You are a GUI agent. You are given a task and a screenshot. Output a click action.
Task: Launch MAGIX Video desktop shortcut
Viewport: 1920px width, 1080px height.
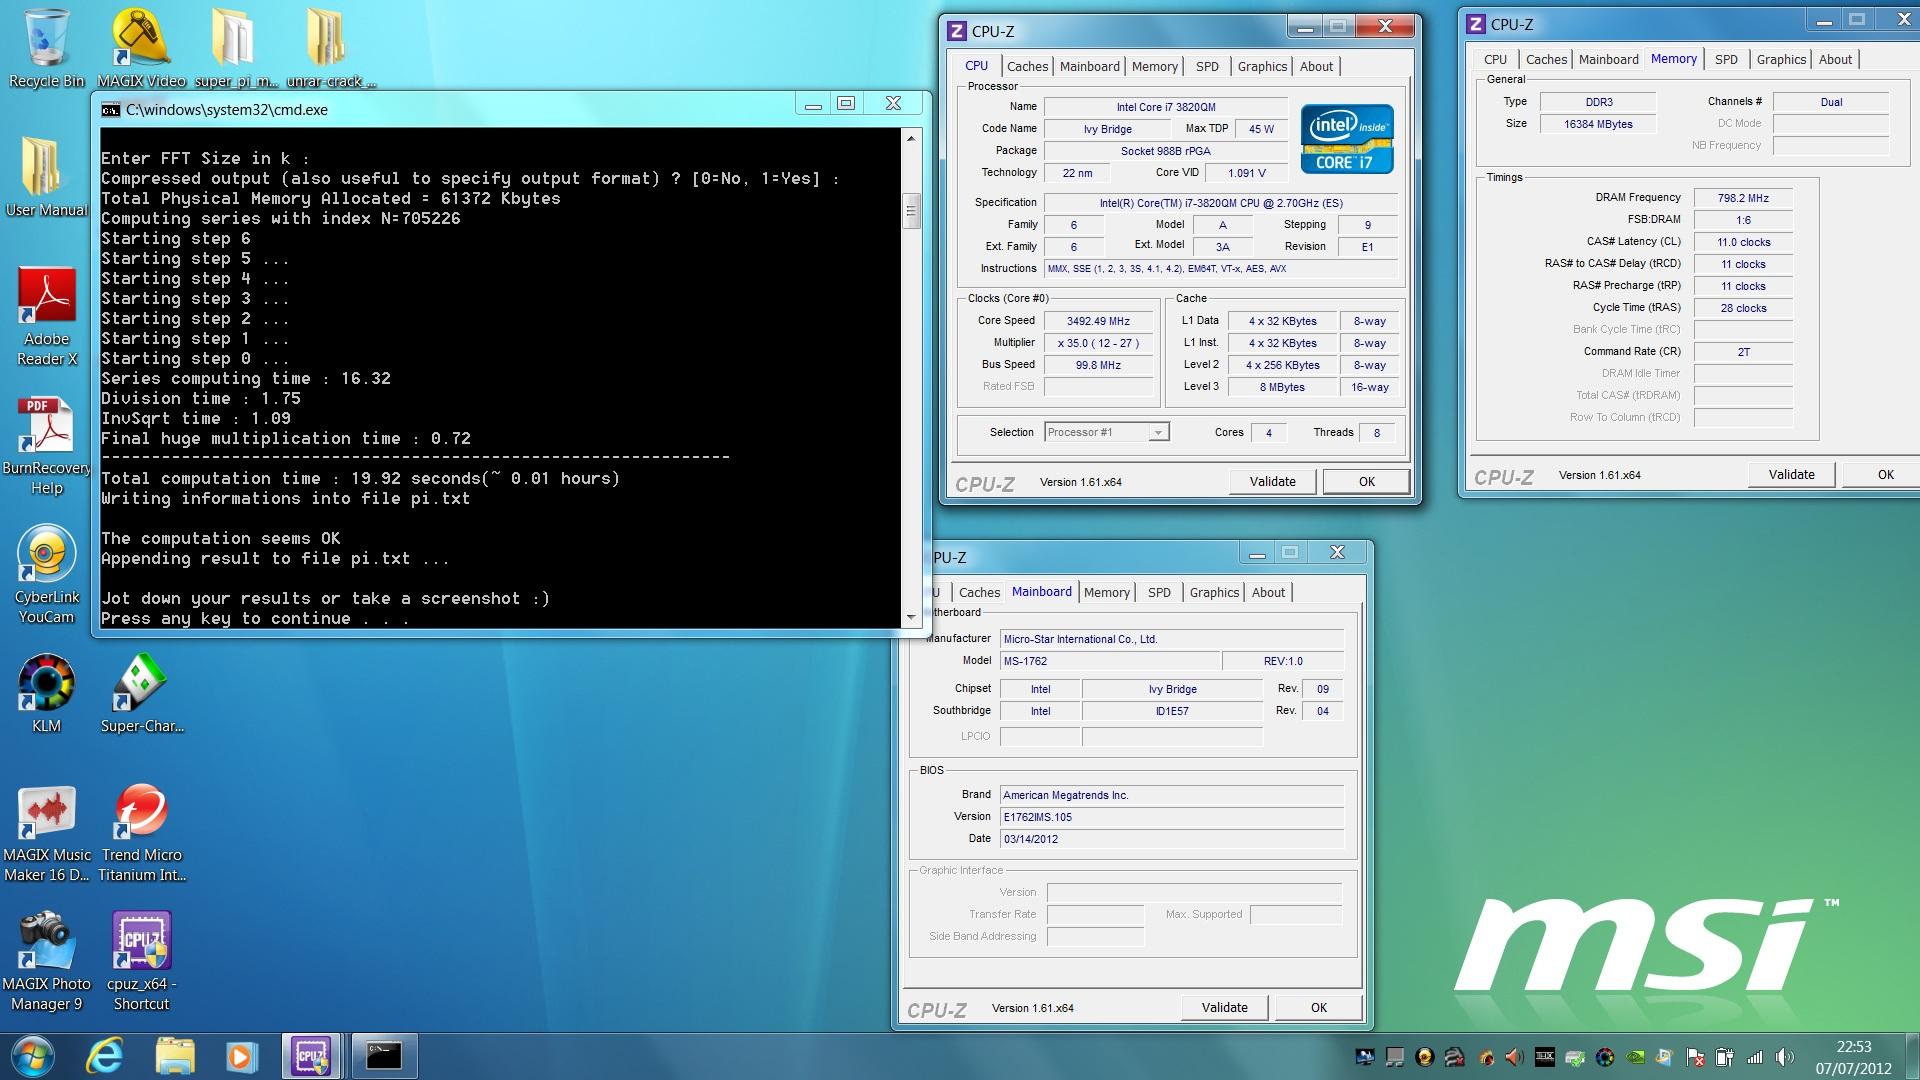[141, 48]
